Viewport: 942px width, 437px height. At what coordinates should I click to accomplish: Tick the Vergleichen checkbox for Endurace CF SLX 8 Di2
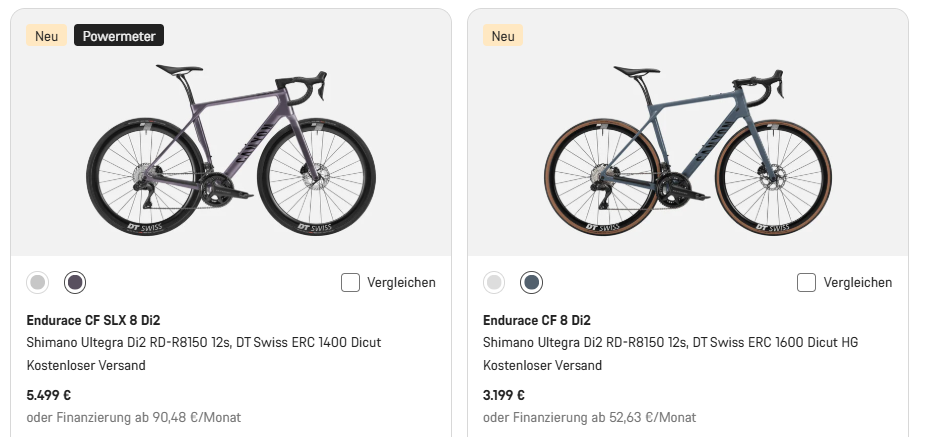tap(350, 283)
